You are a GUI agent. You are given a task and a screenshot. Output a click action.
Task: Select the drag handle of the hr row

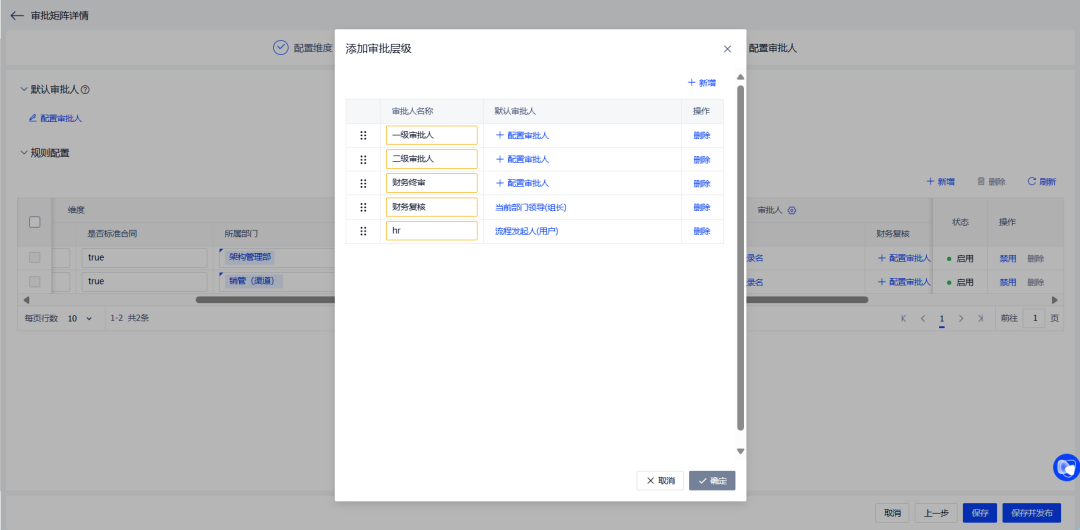point(363,231)
